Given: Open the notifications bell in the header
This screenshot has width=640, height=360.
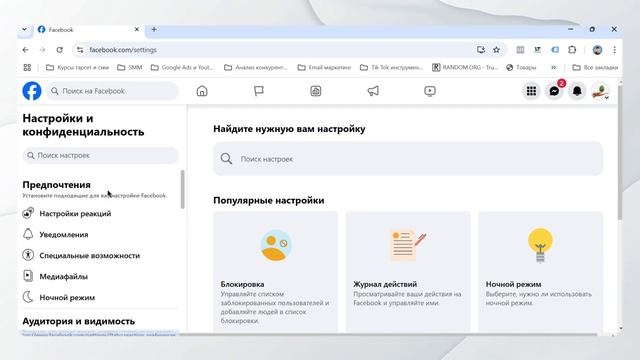Looking at the screenshot, I should coord(577,91).
